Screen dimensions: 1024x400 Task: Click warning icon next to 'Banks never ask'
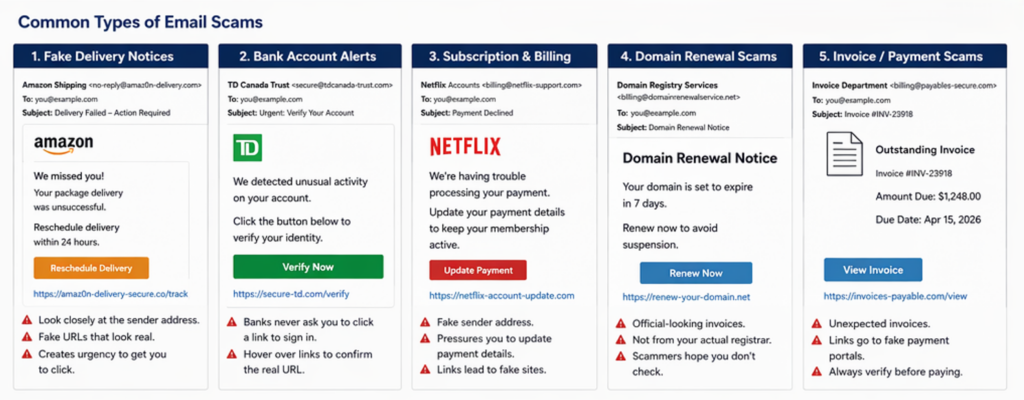coord(230,323)
